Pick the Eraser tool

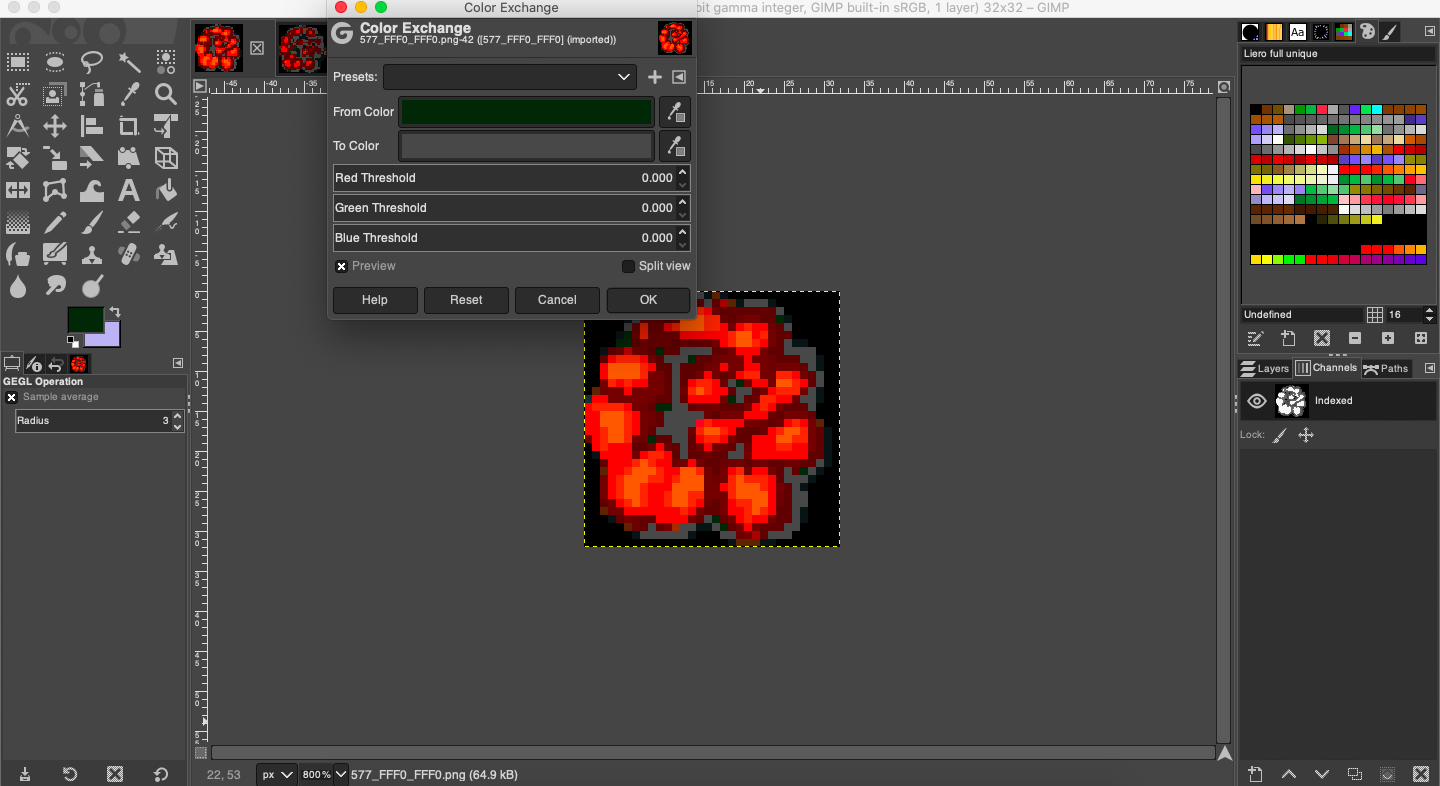coord(129,222)
